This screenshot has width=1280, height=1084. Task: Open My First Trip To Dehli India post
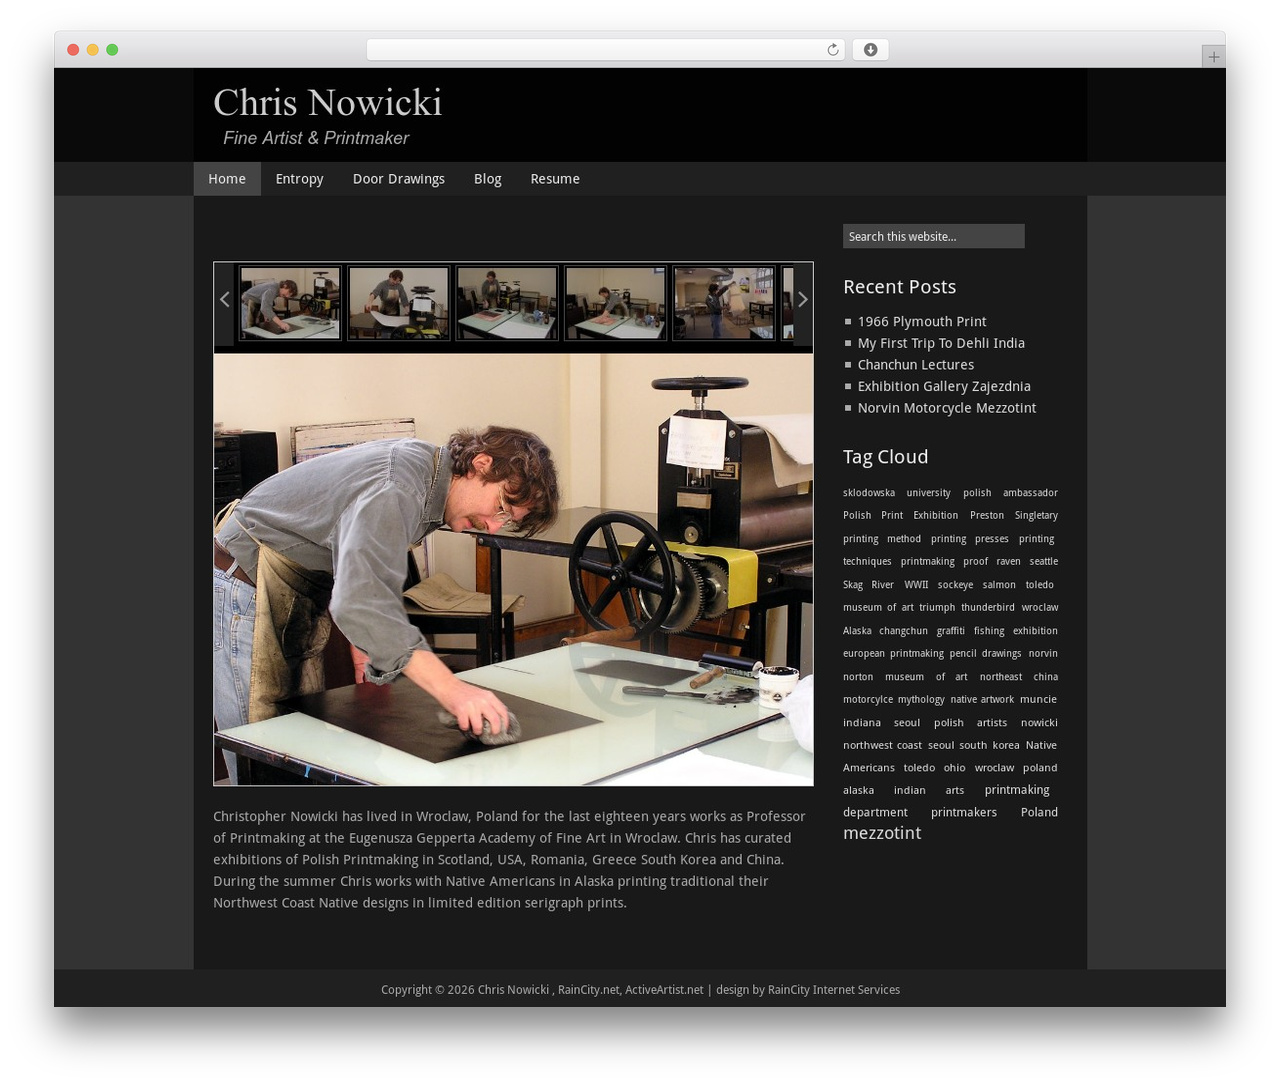(x=941, y=343)
